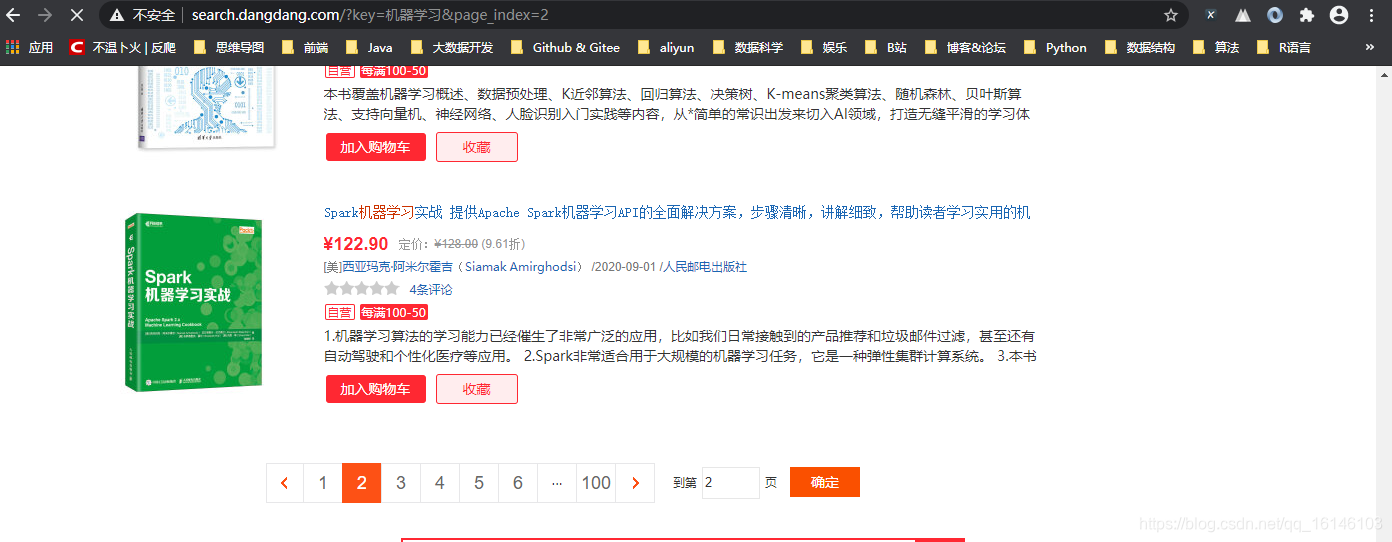Open the 前端 bookmark folder
Image resolution: width=1392 pixels, height=542 pixels.
[x=305, y=47]
